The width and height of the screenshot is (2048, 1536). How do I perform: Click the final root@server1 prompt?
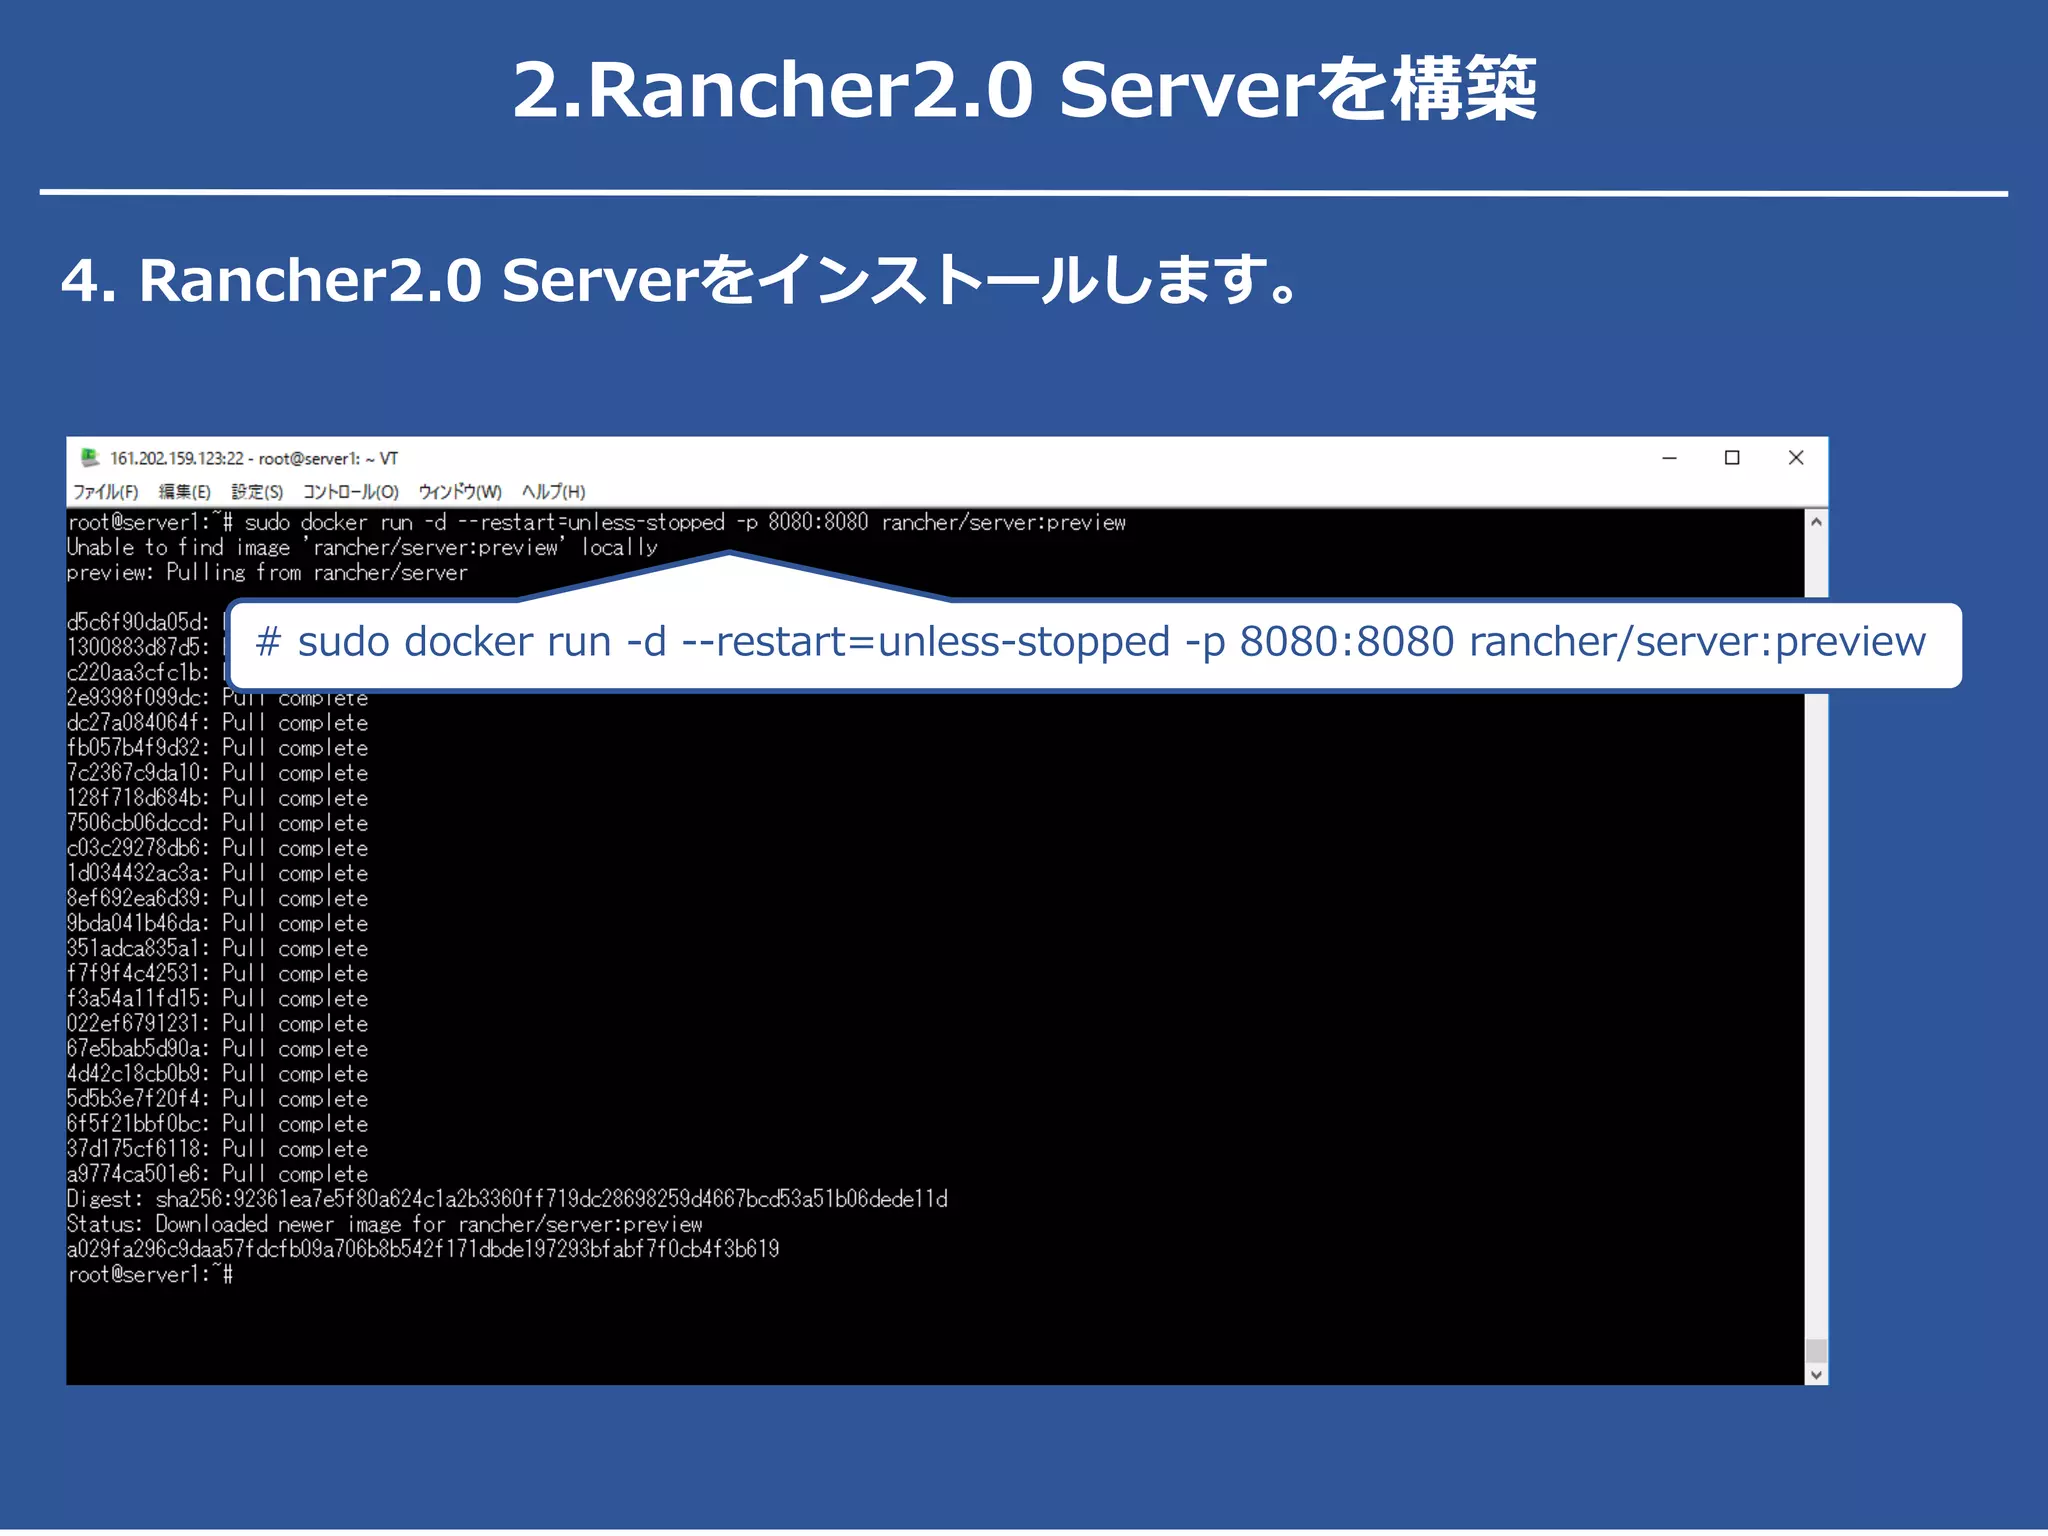(150, 1274)
